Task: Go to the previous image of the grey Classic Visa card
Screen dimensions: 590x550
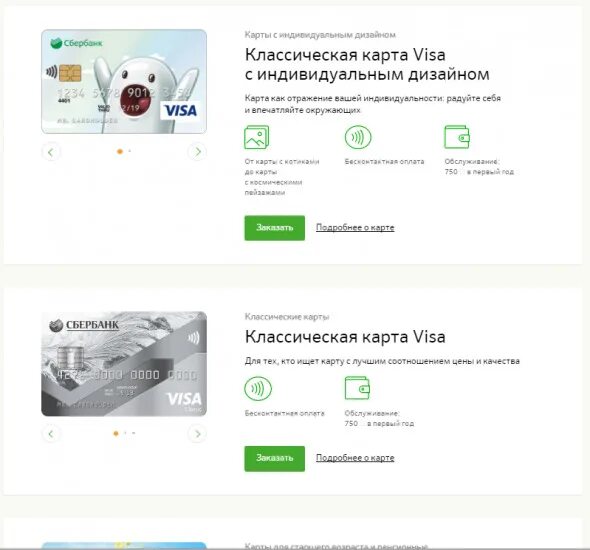Action: [51, 434]
